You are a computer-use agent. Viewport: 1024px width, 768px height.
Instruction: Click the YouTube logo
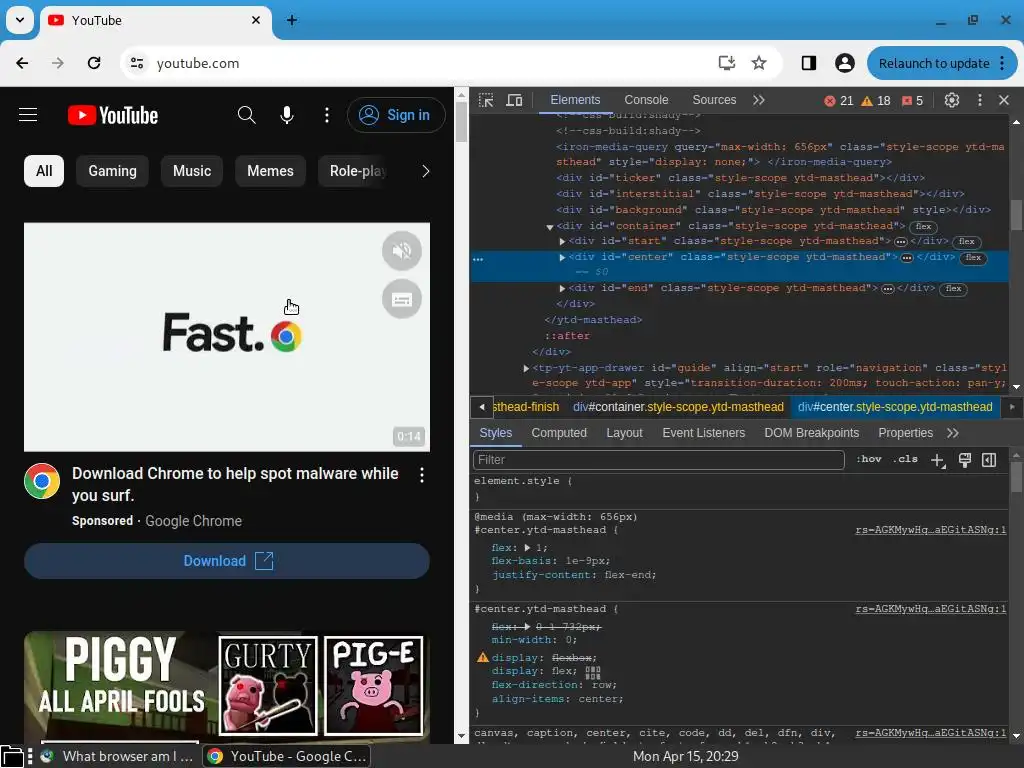point(113,115)
